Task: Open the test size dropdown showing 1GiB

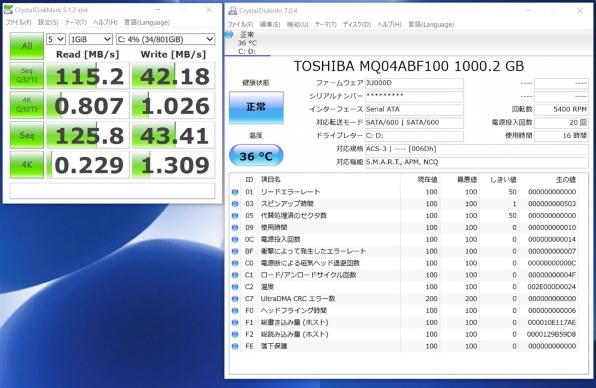Action: coord(90,39)
